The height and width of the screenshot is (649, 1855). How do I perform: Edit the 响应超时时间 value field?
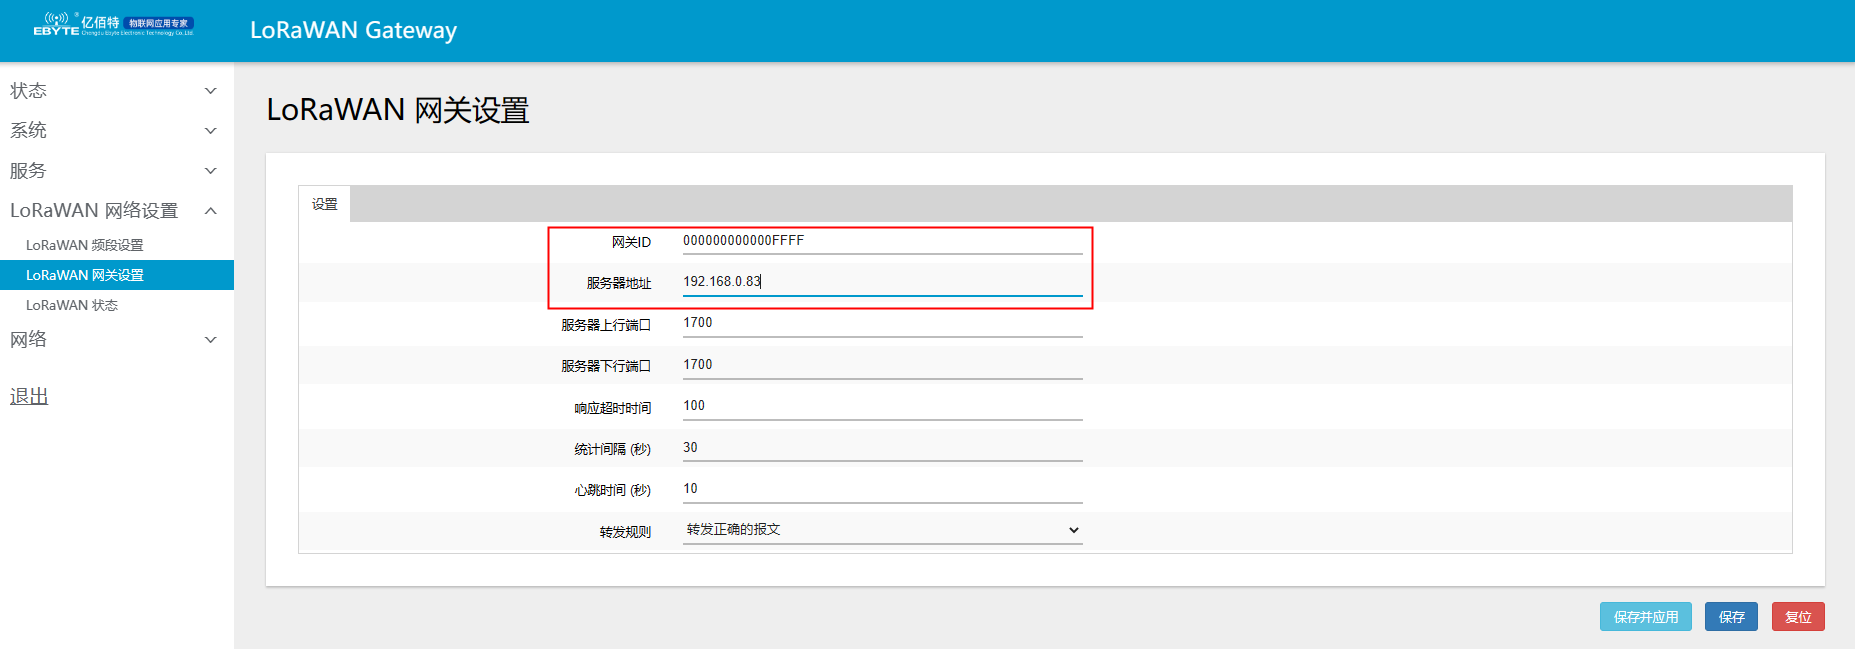881,406
